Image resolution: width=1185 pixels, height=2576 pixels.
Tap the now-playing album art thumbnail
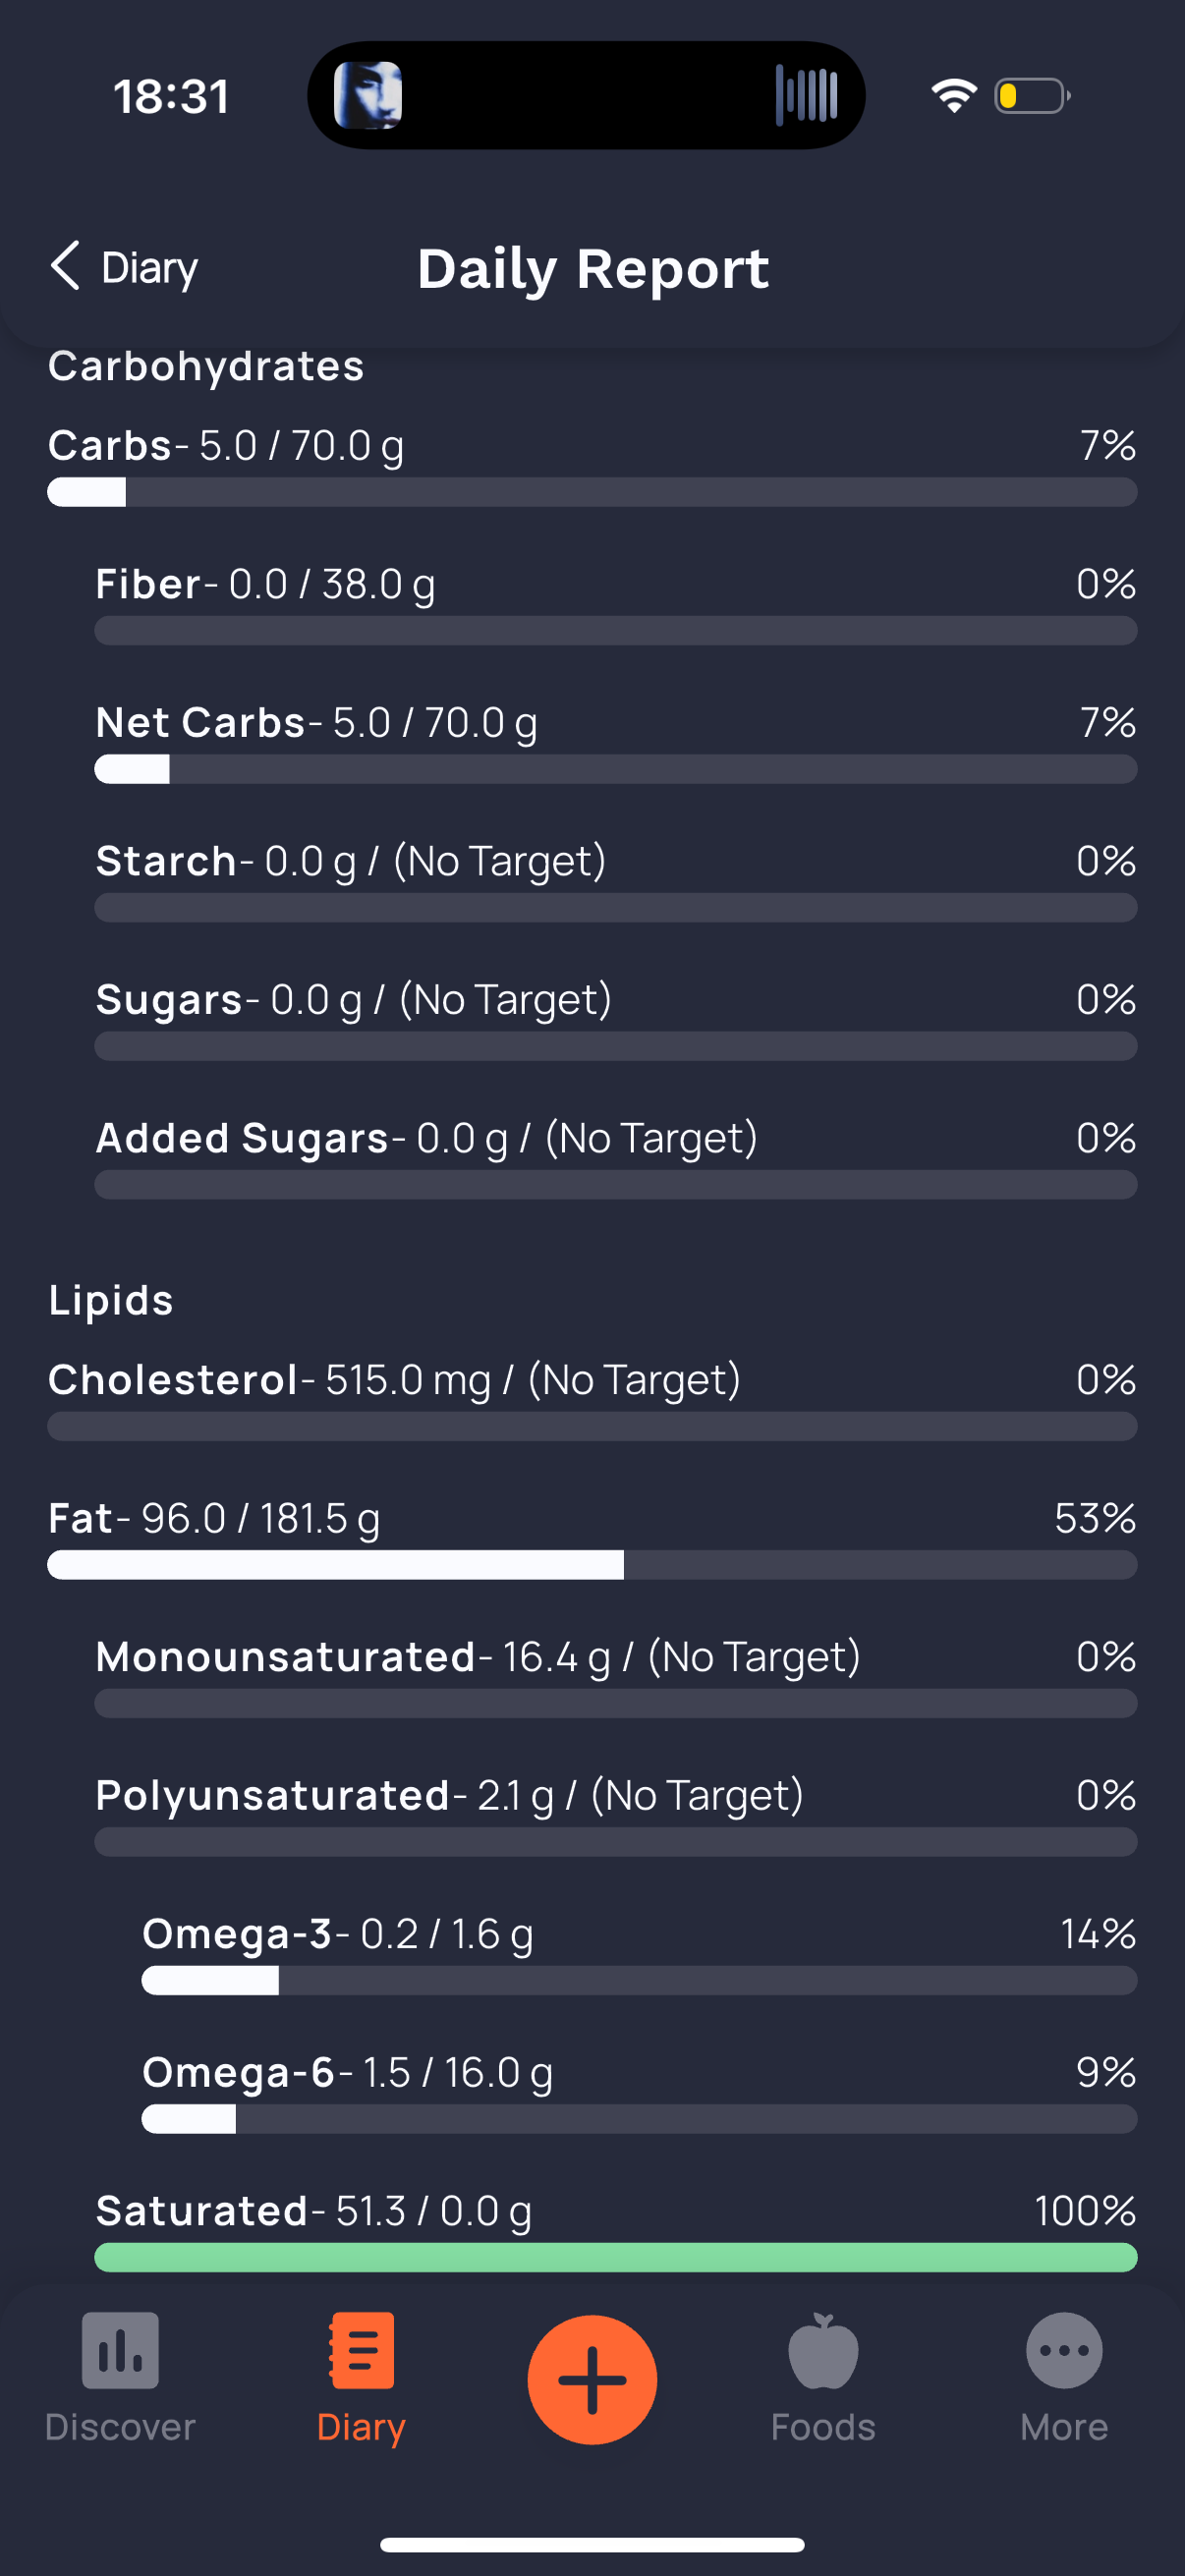[x=368, y=96]
